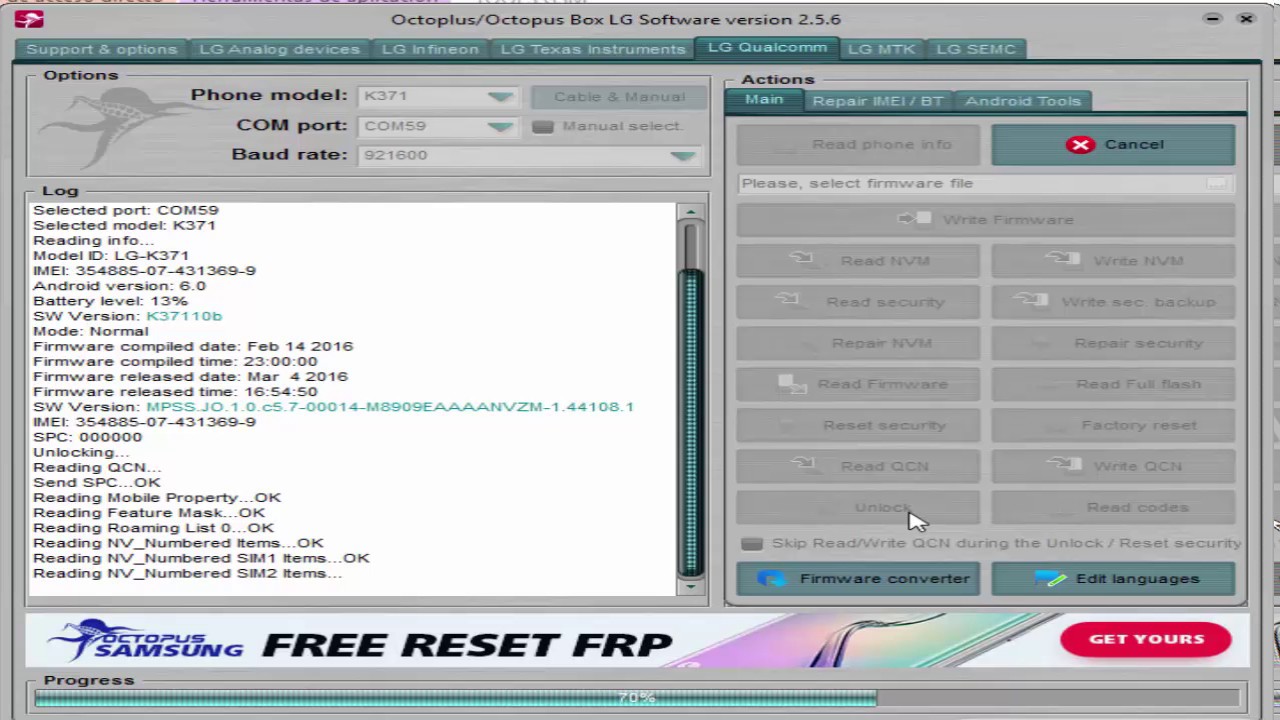Click the Write QCN icon

click(1066, 465)
